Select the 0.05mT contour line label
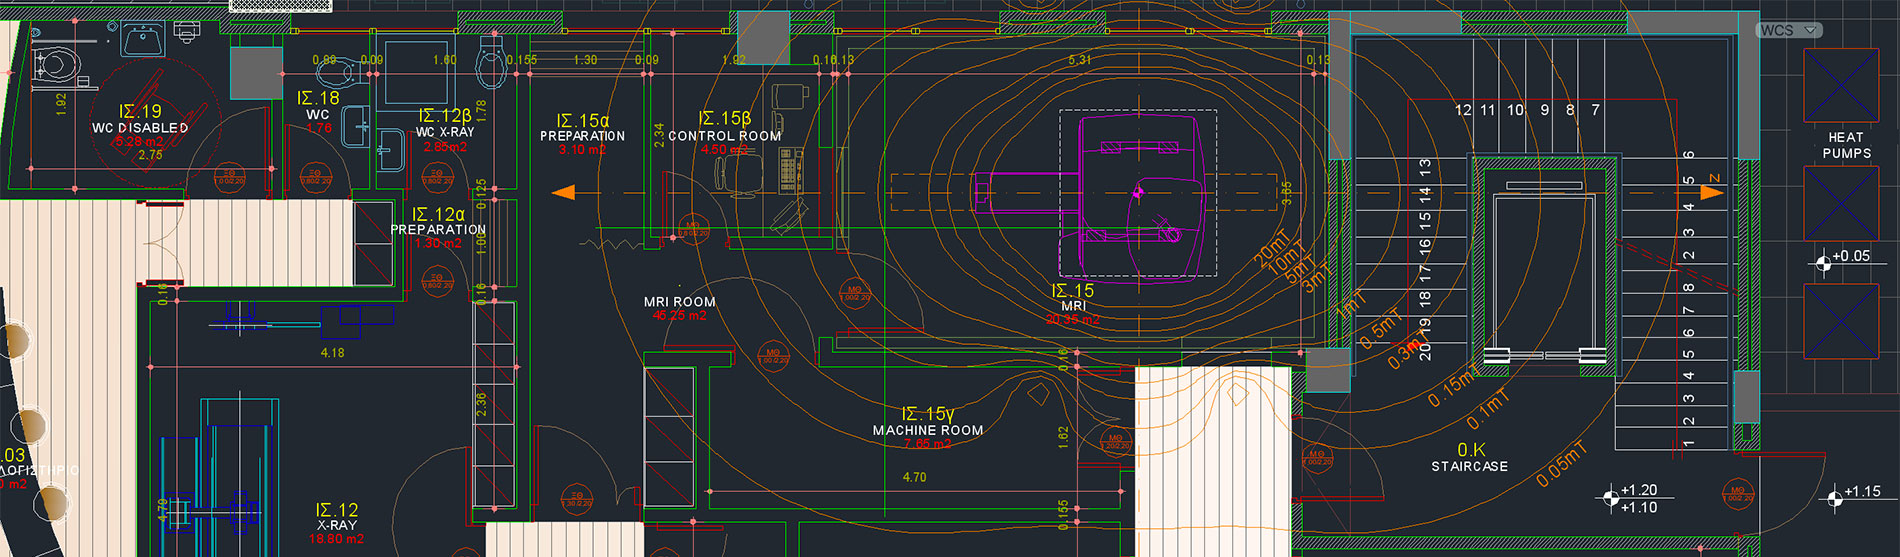1900x557 pixels. click(x=1561, y=465)
